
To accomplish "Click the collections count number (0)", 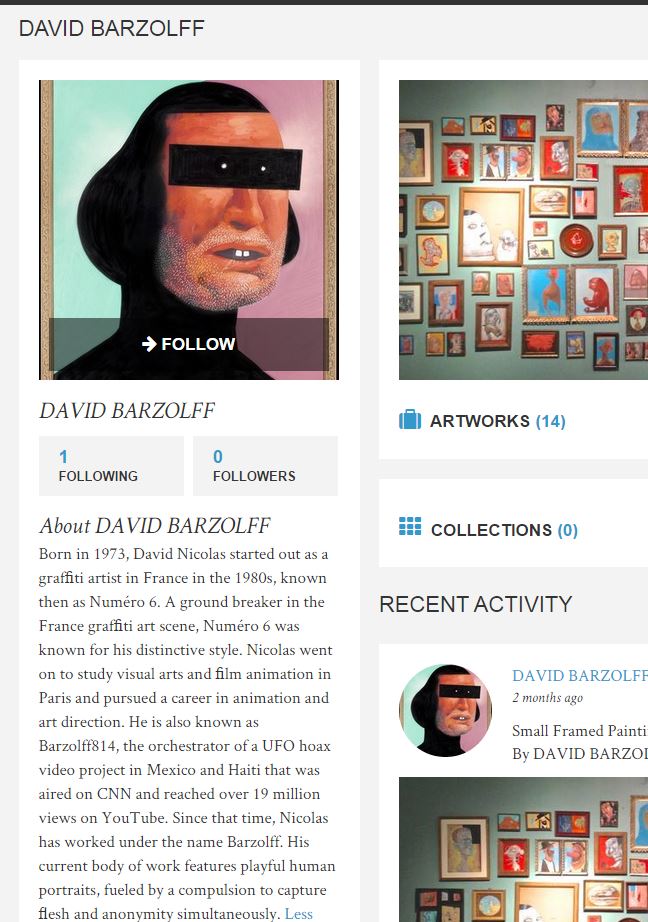I will click(x=567, y=530).
